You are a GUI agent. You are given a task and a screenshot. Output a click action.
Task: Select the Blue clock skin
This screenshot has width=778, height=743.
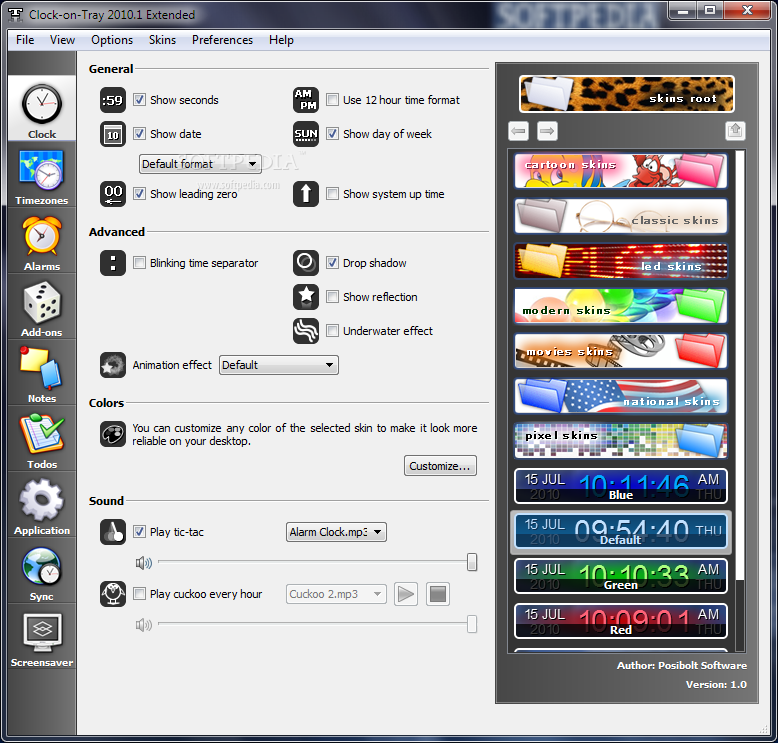621,486
